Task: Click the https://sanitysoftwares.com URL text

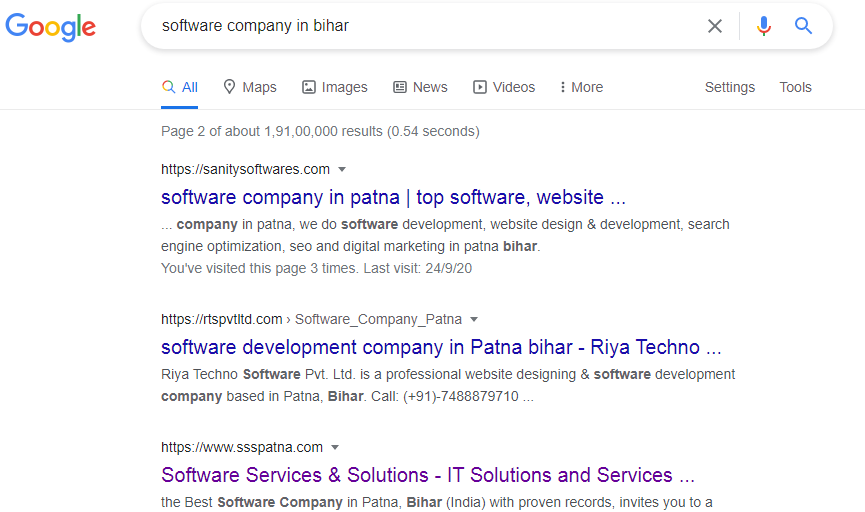Action: click(x=245, y=169)
